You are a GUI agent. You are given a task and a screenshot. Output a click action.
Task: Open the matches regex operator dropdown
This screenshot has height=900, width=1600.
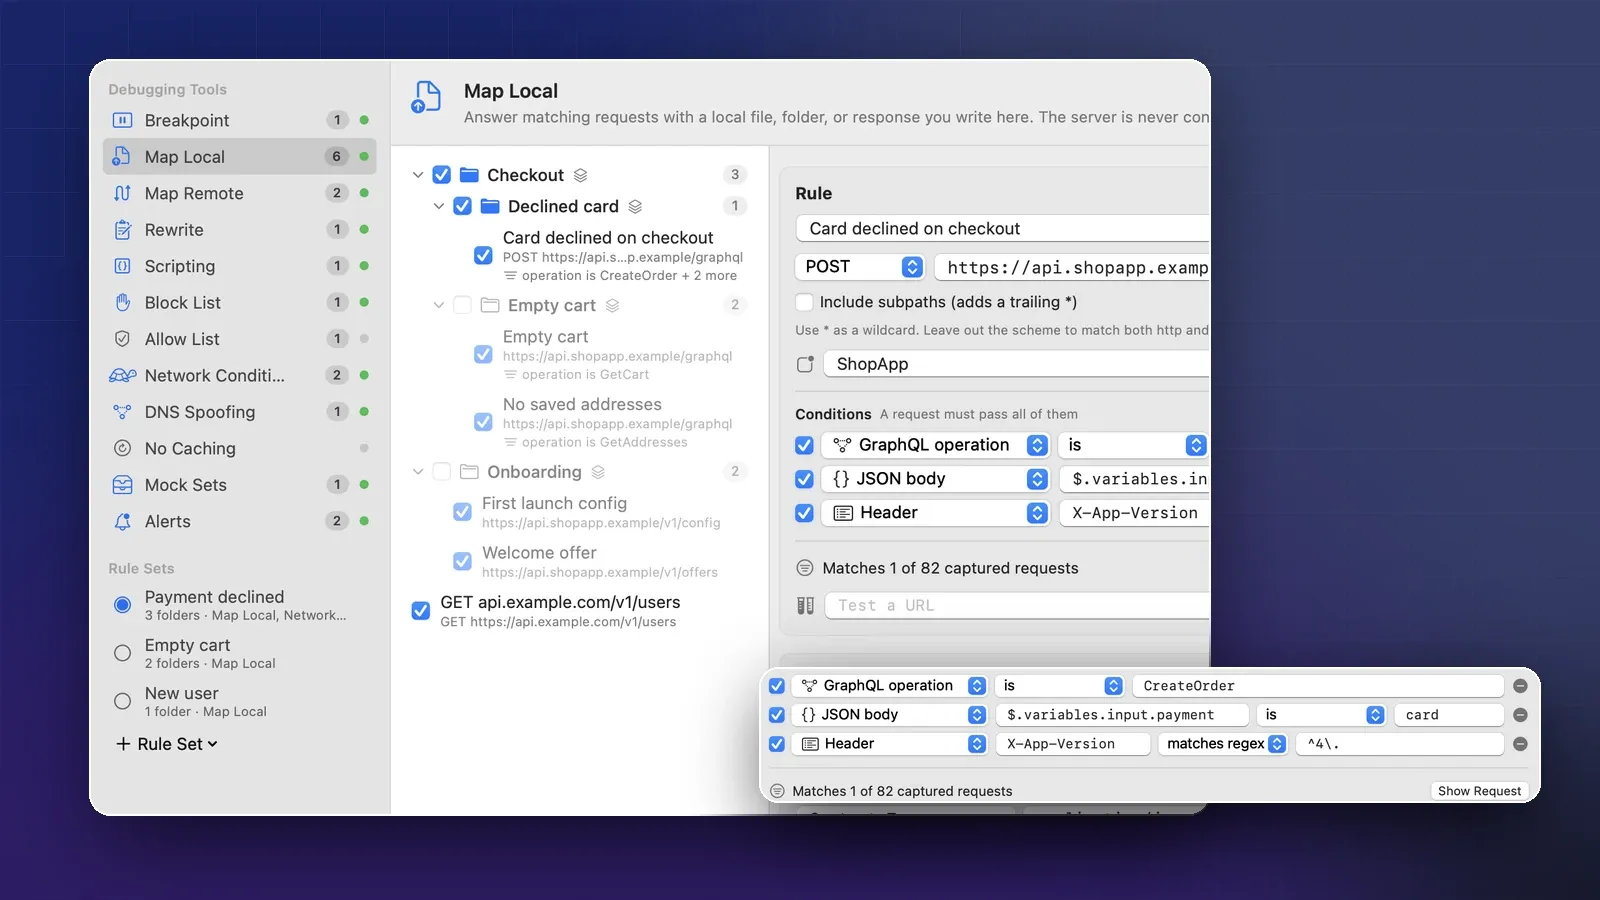point(1223,744)
